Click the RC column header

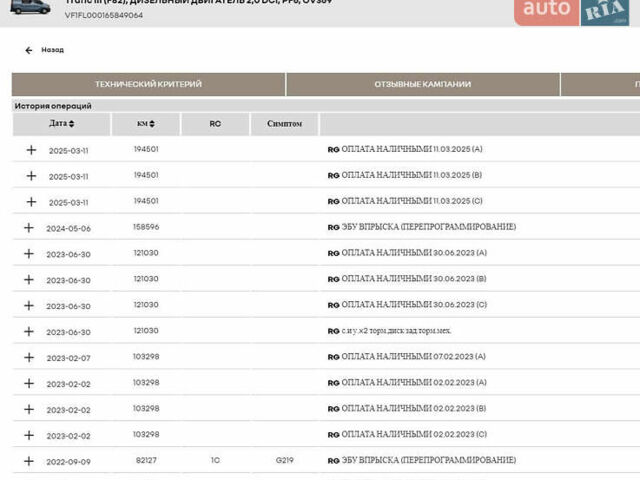pos(215,124)
